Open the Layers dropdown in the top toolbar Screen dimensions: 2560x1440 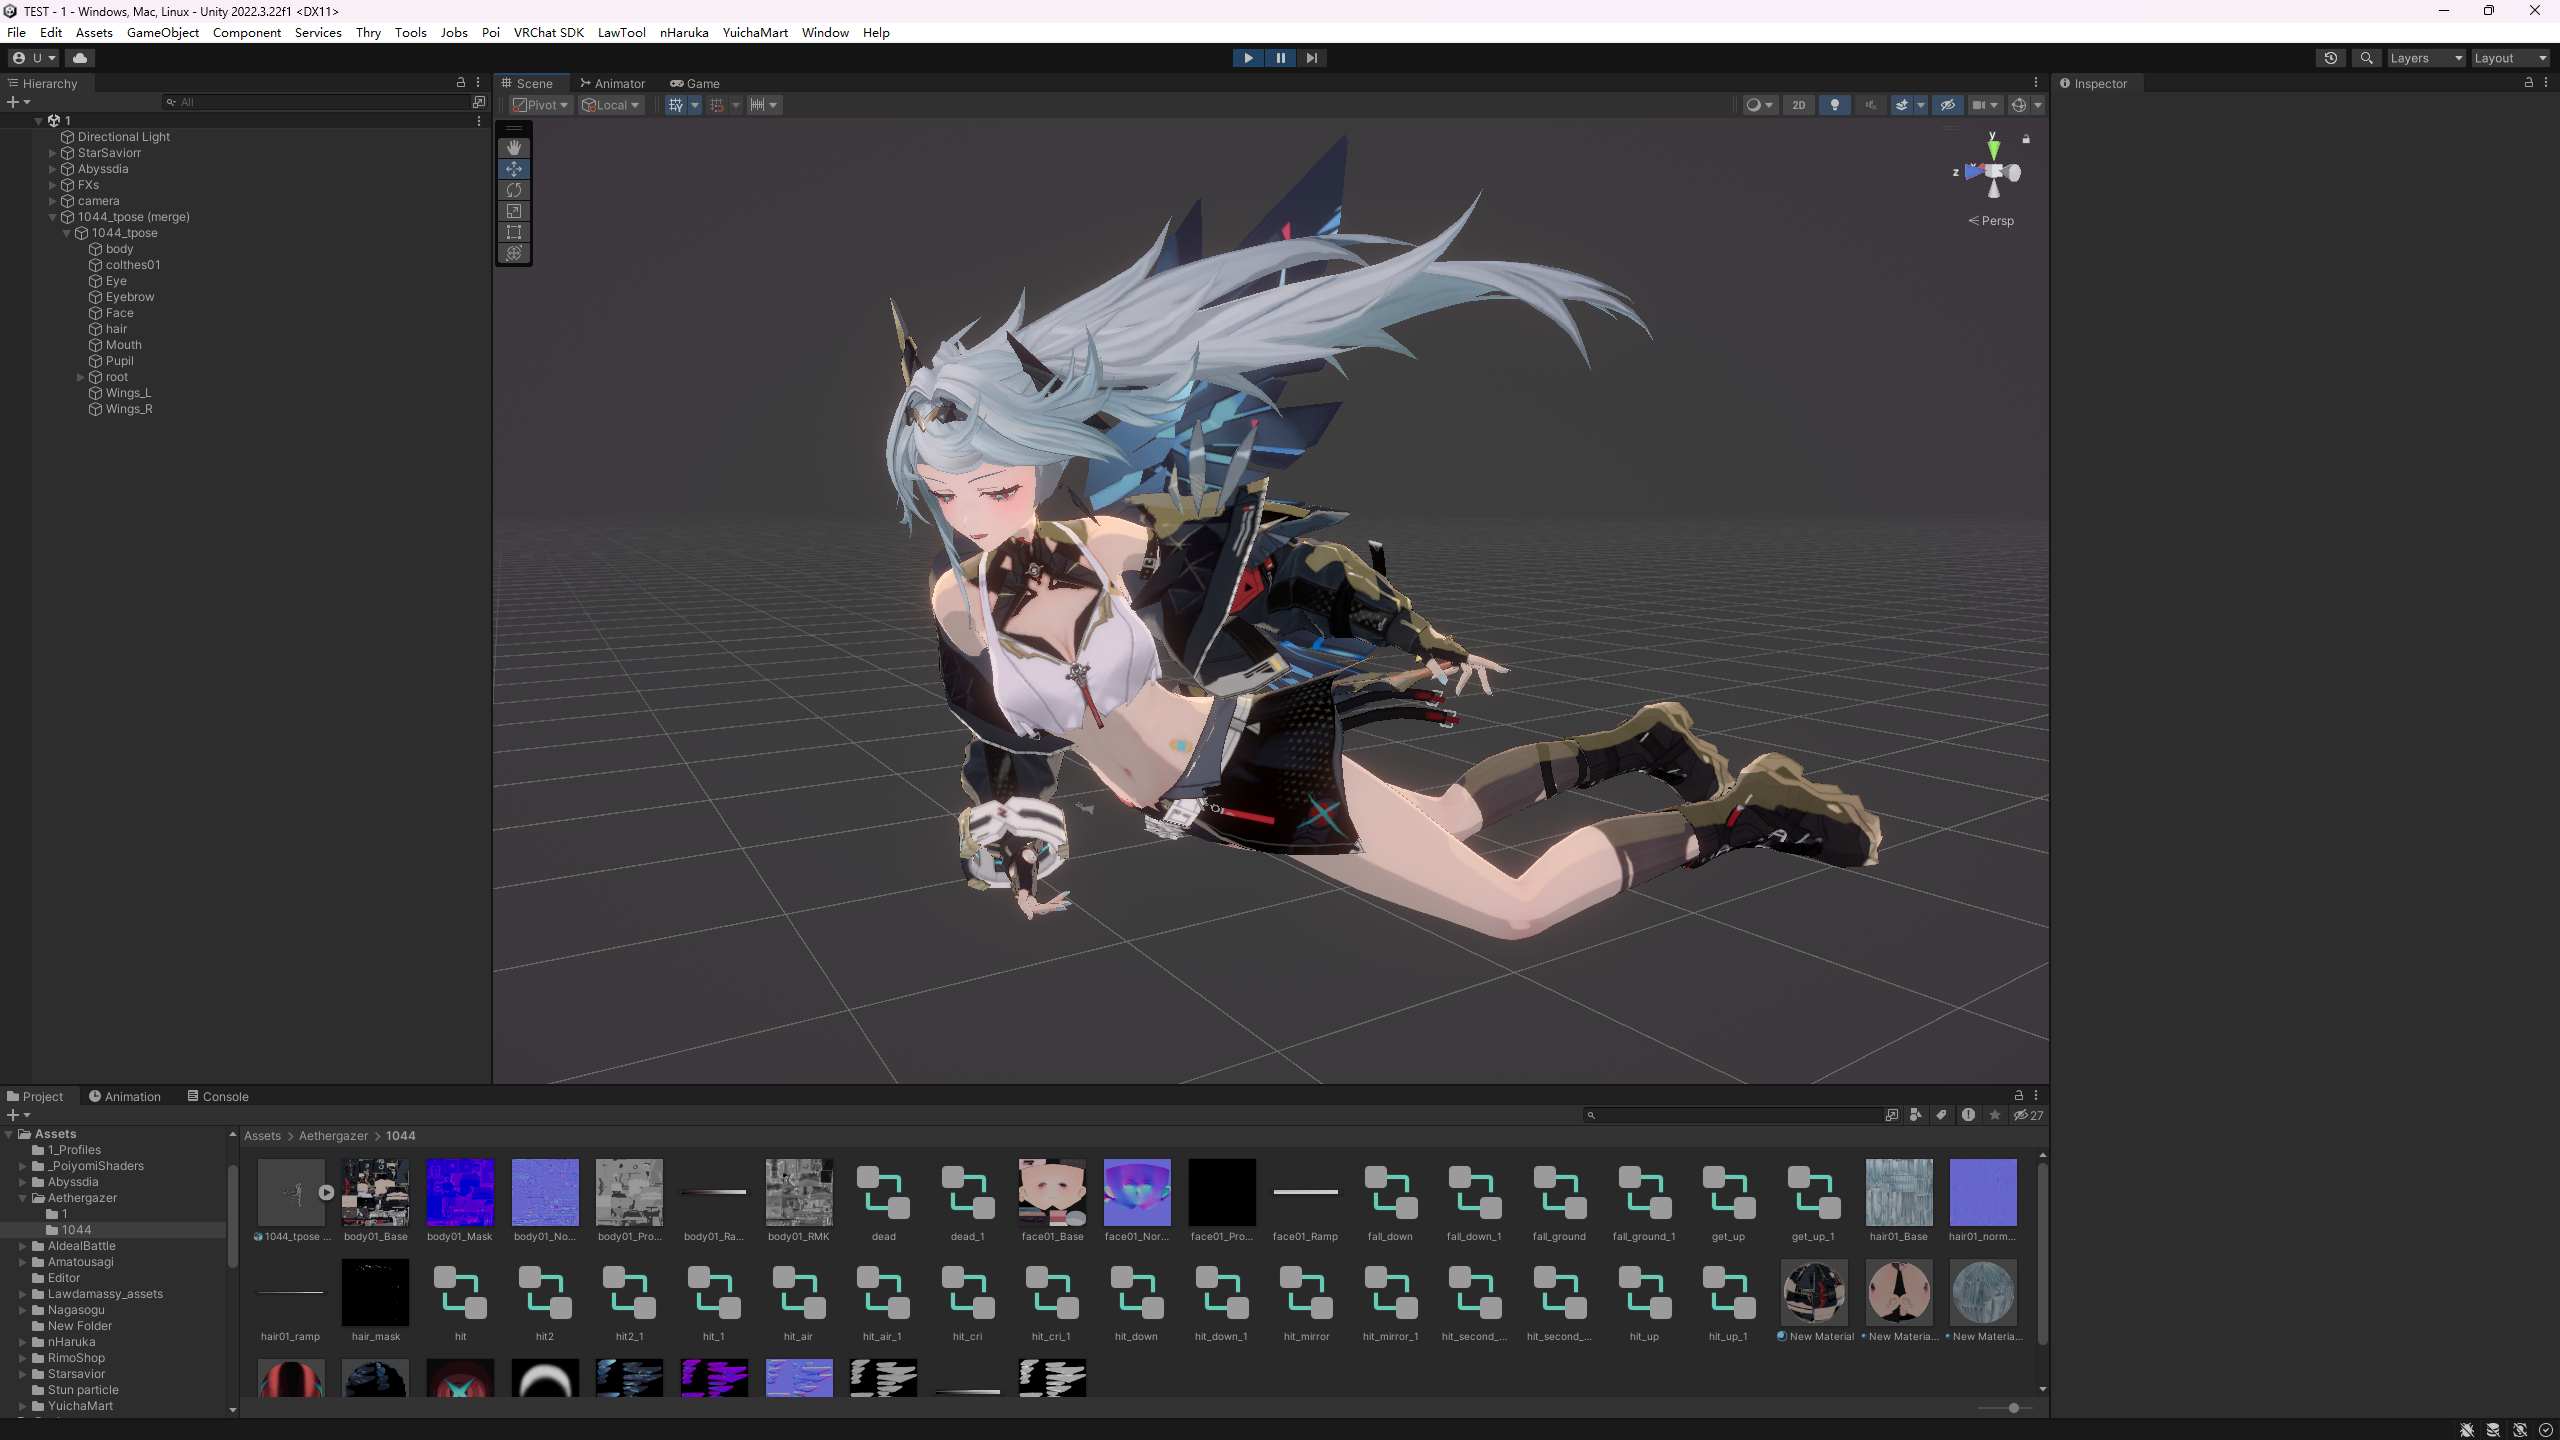(2426, 58)
